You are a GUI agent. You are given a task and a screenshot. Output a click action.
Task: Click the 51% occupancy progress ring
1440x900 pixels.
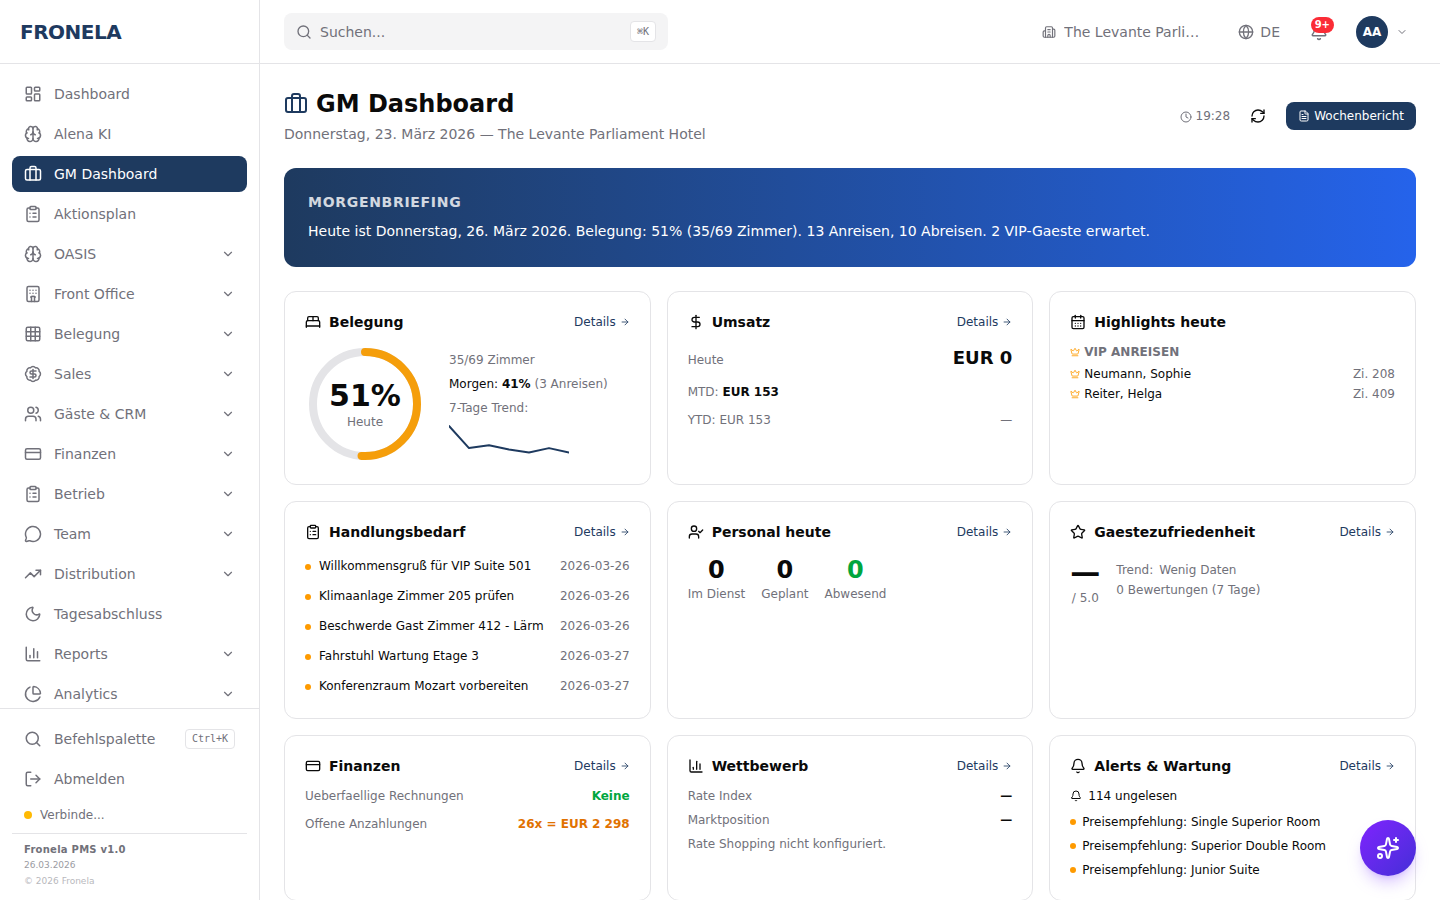[x=365, y=404]
